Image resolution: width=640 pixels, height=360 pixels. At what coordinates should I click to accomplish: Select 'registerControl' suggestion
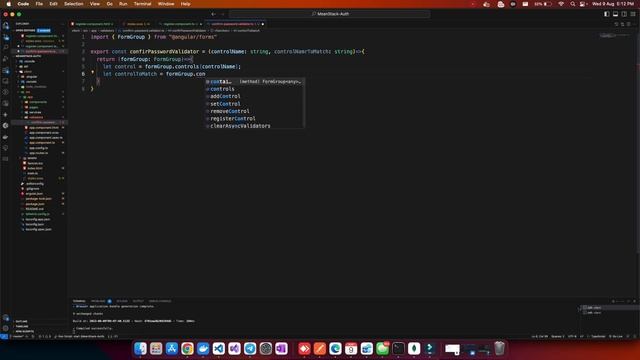[x=255, y=118]
